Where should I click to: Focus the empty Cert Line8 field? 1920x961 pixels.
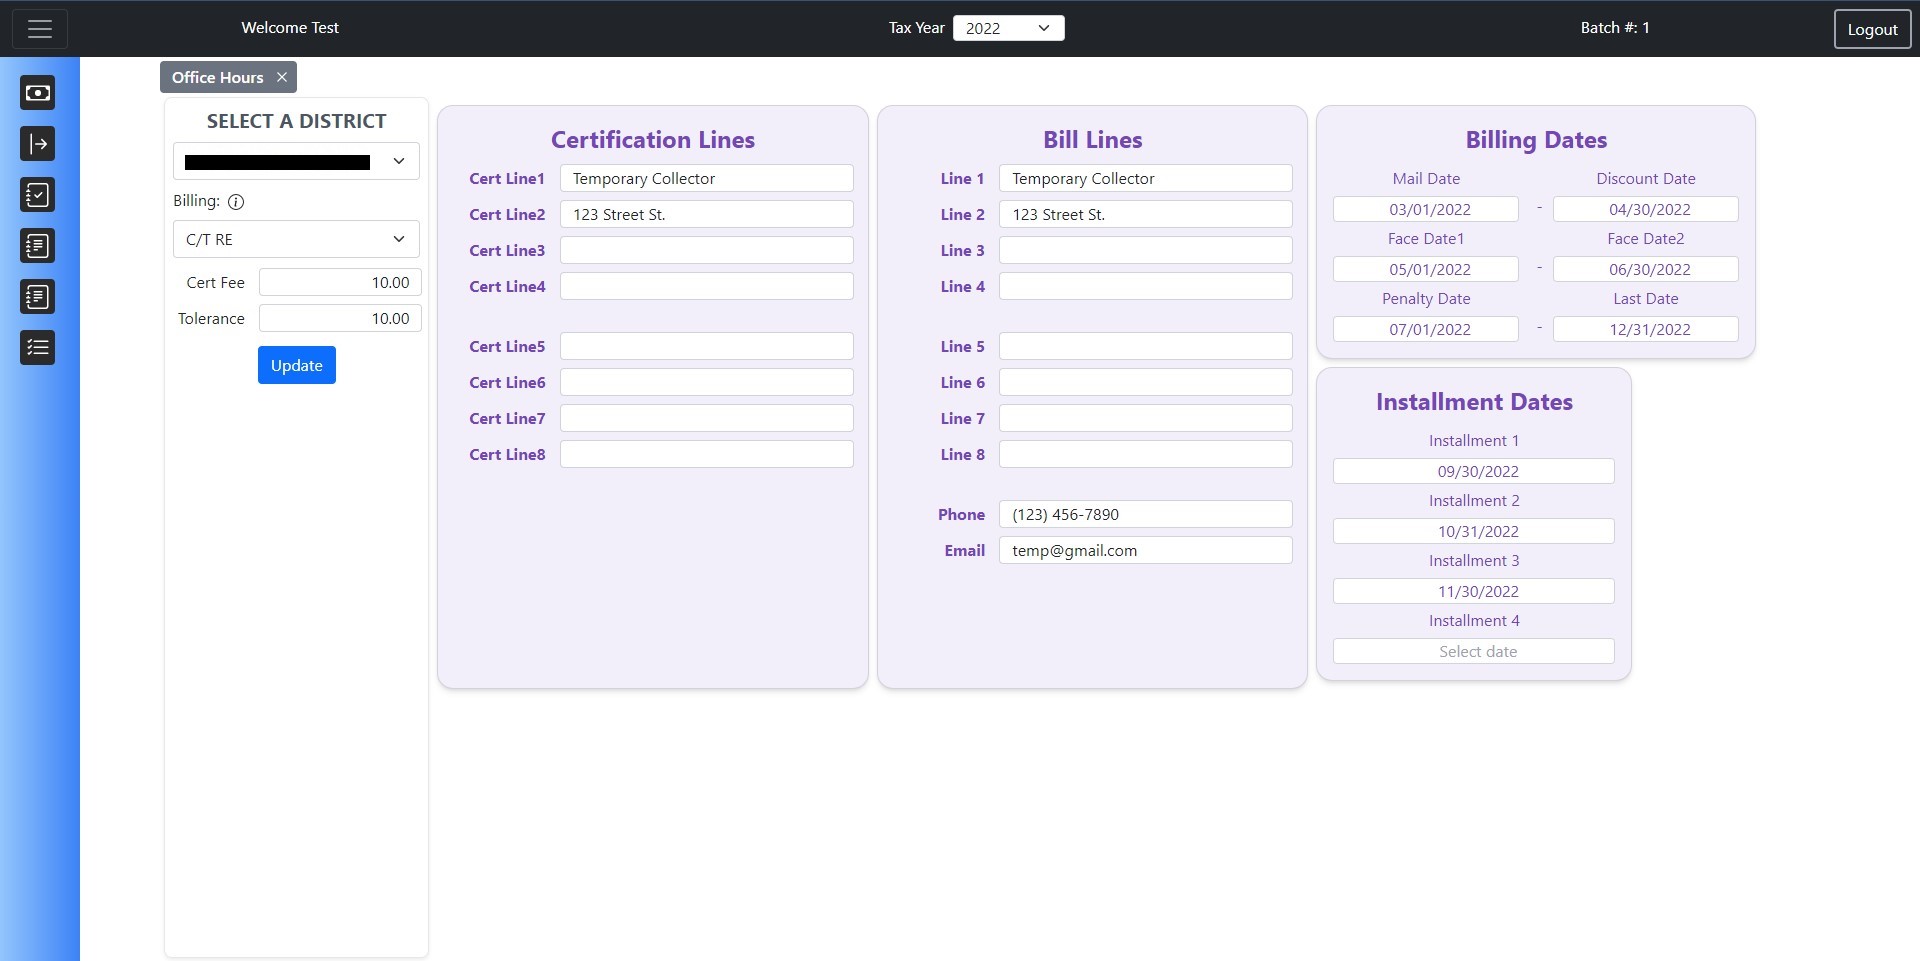pos(707,454)
